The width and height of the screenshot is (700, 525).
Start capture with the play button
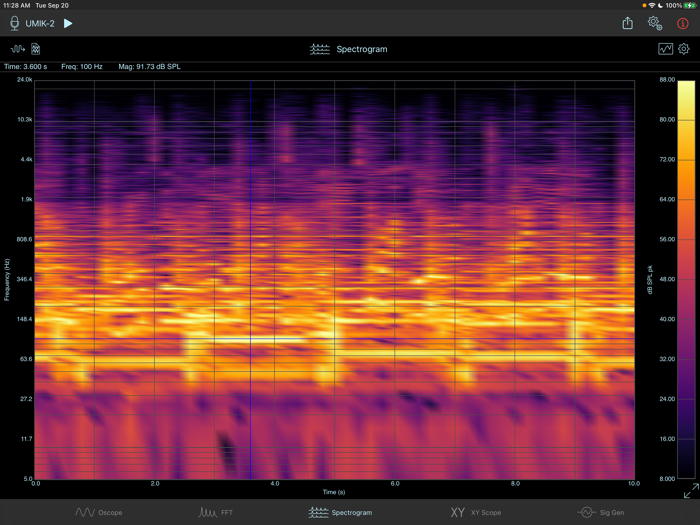(68, 23)
